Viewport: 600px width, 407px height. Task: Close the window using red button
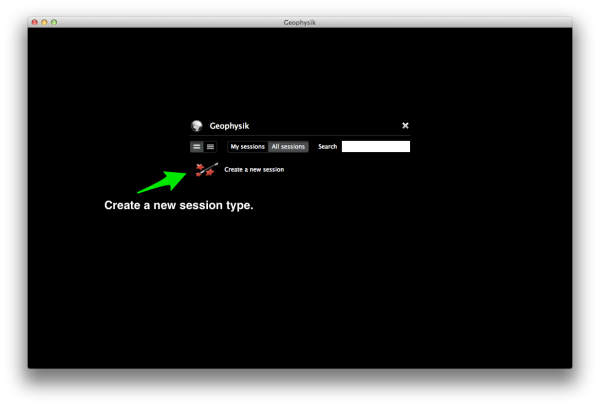click(35, 21)
